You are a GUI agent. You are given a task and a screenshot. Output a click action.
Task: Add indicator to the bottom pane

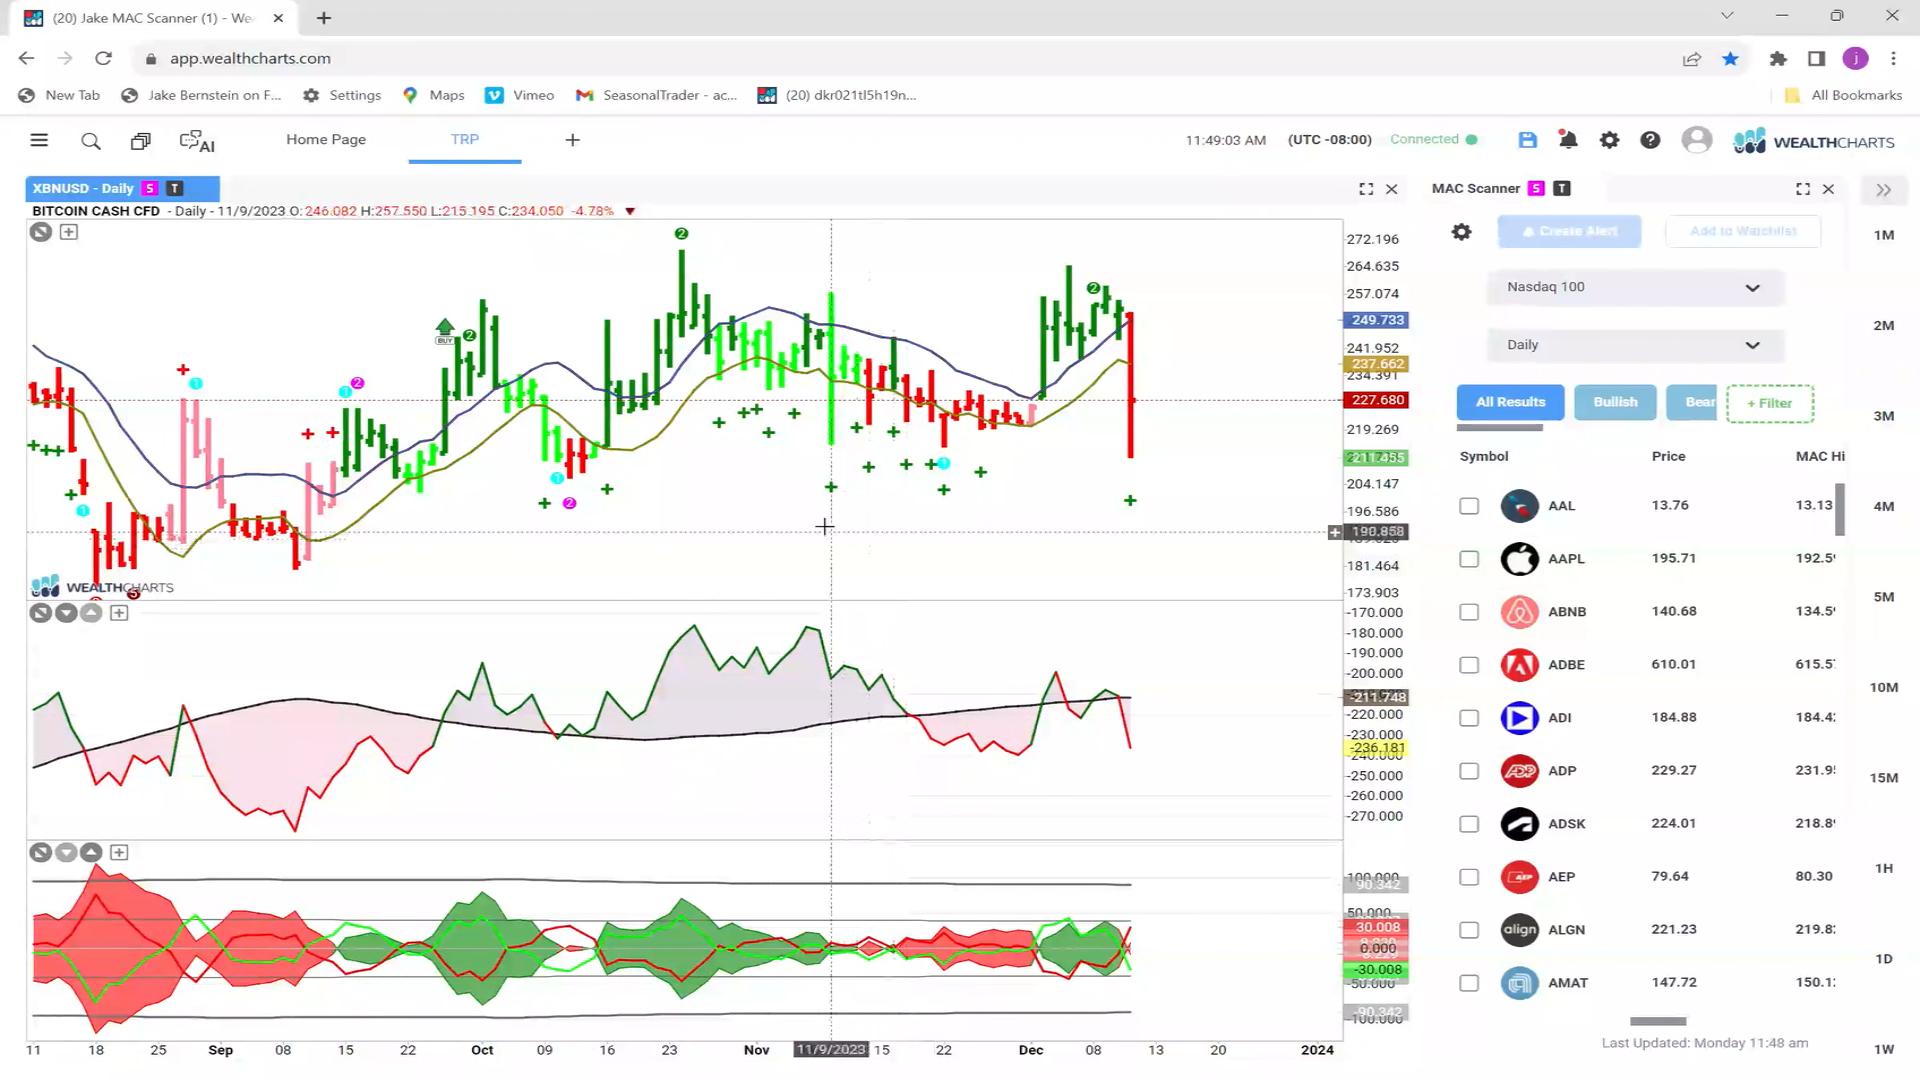coord(119,853)
